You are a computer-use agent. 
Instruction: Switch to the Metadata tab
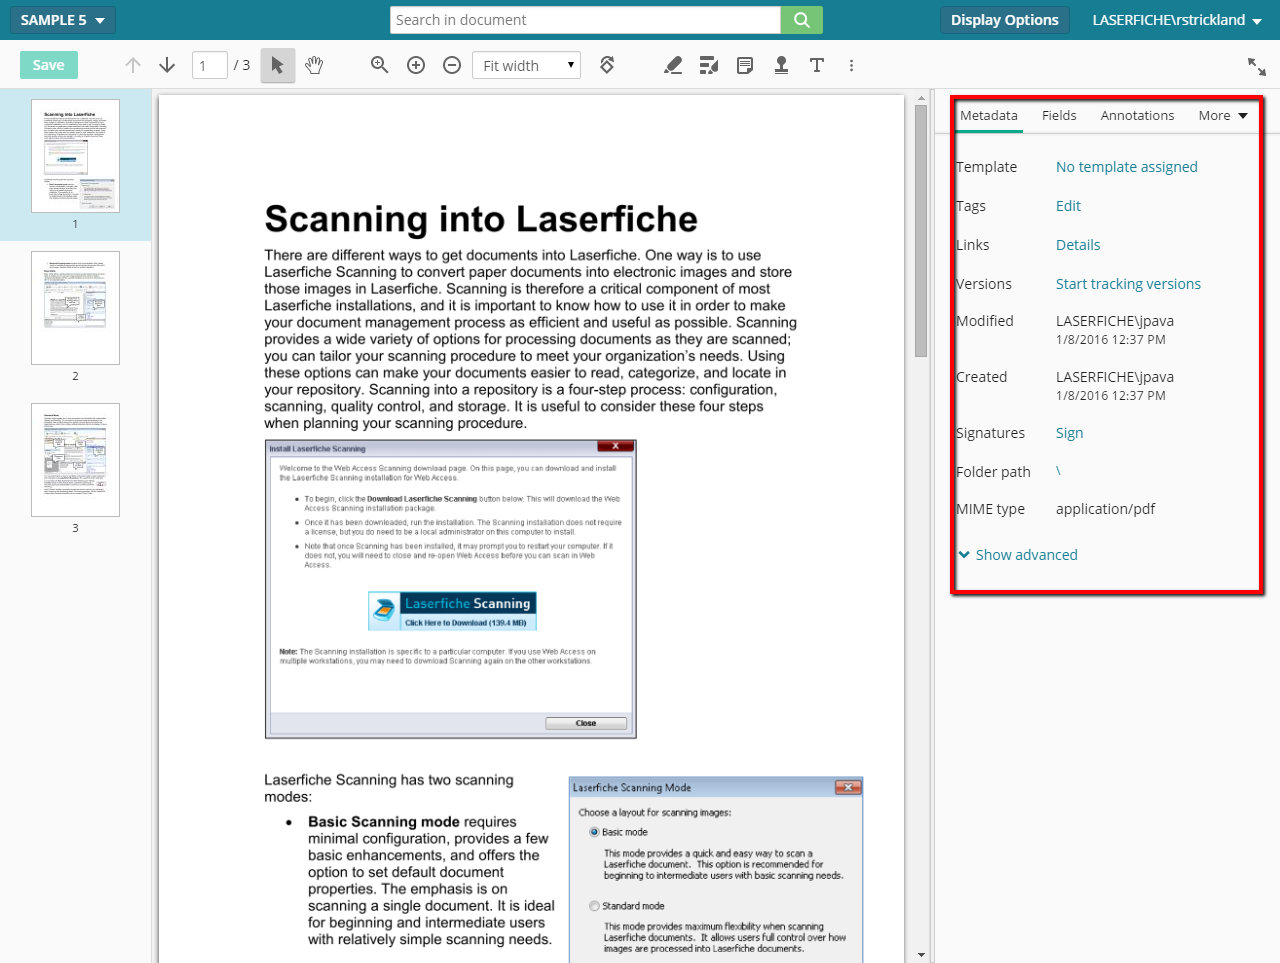coord(989,115)
